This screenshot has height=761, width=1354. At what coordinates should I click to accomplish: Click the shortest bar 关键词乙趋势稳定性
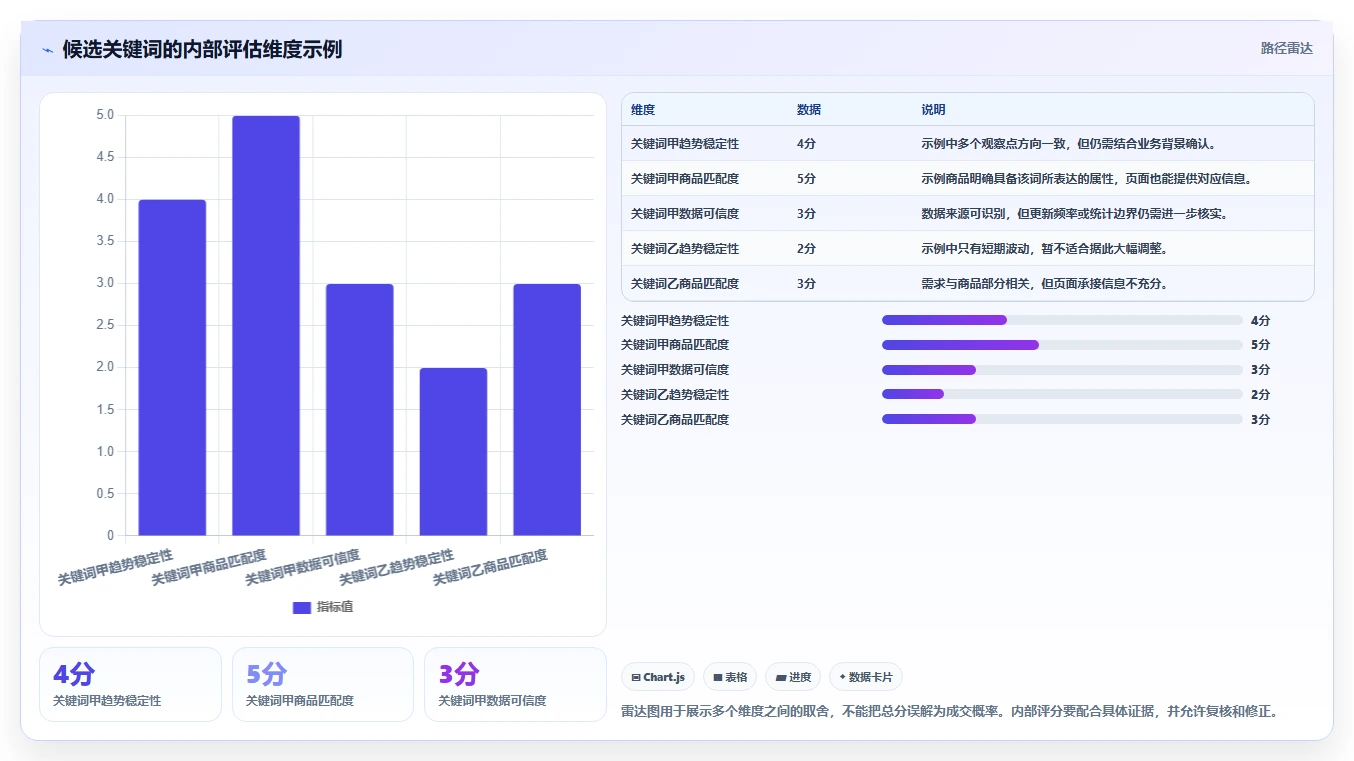tap(453, 451)
